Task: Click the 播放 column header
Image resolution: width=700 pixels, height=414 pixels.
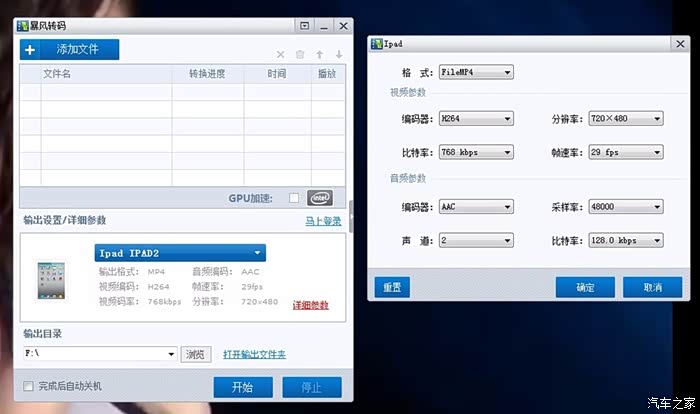Action: coord(327,74)
